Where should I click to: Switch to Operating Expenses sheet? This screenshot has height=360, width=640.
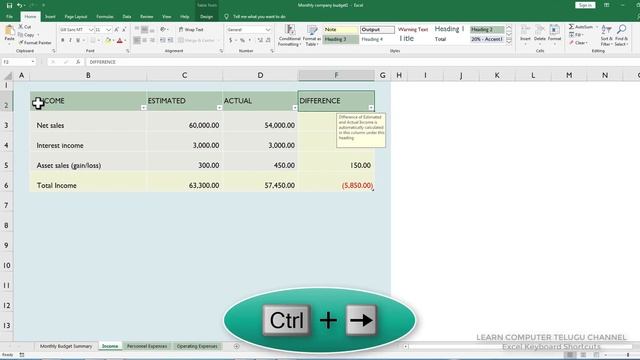click(197, 346)
